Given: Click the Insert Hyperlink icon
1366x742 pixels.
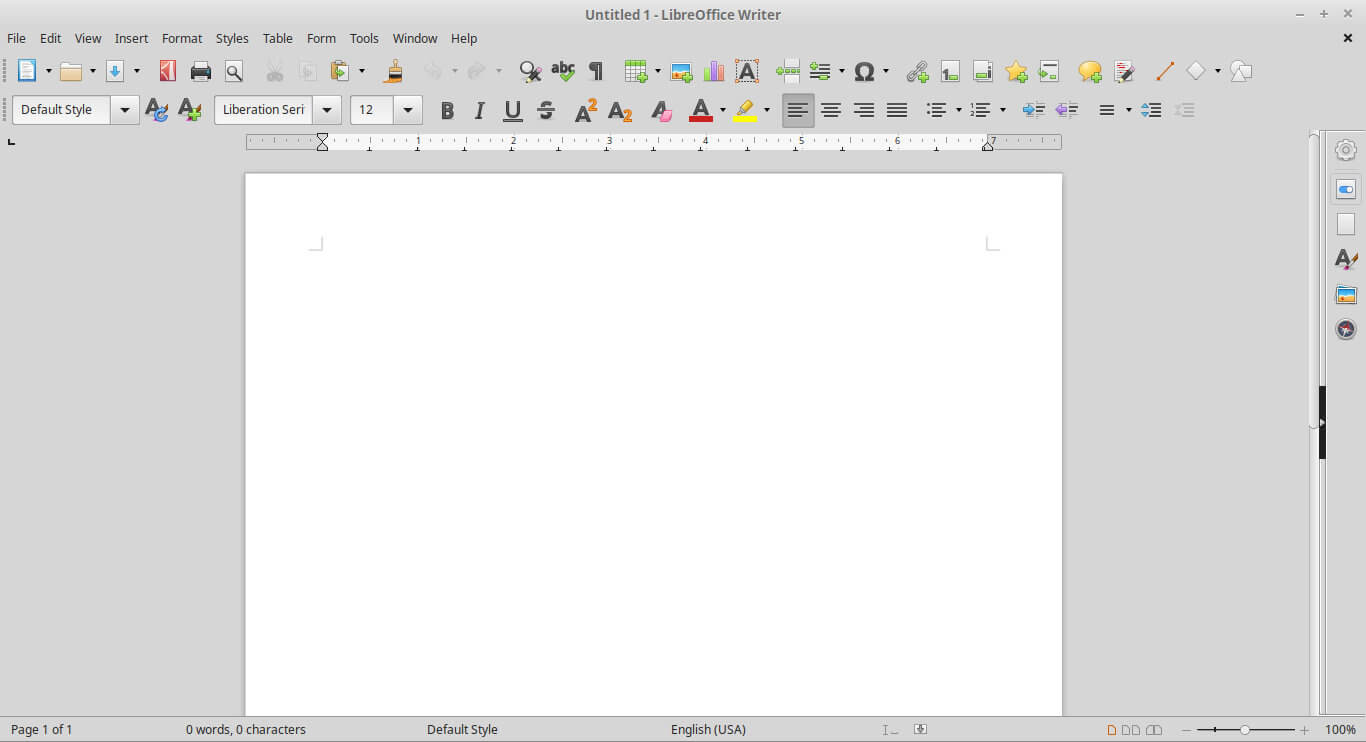Looking at the screenshot, I should click(917, 71).
